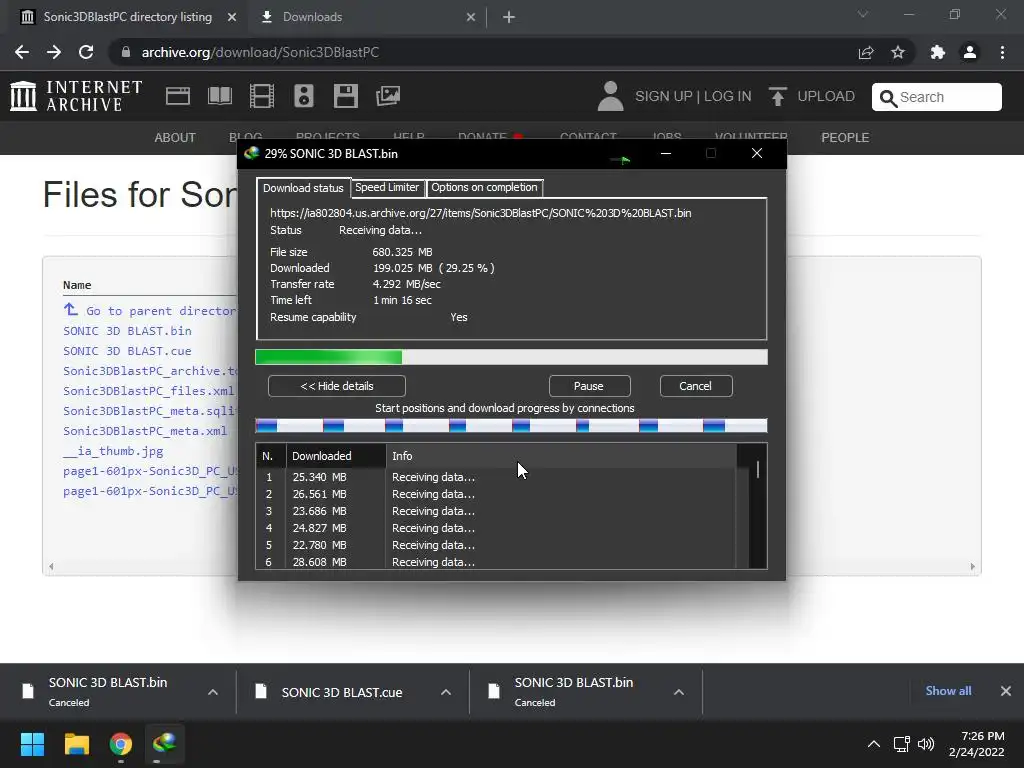1024x768 pixels.
Task: Click the Internet Download Manager taskbar icon
Action: [165, 744]
